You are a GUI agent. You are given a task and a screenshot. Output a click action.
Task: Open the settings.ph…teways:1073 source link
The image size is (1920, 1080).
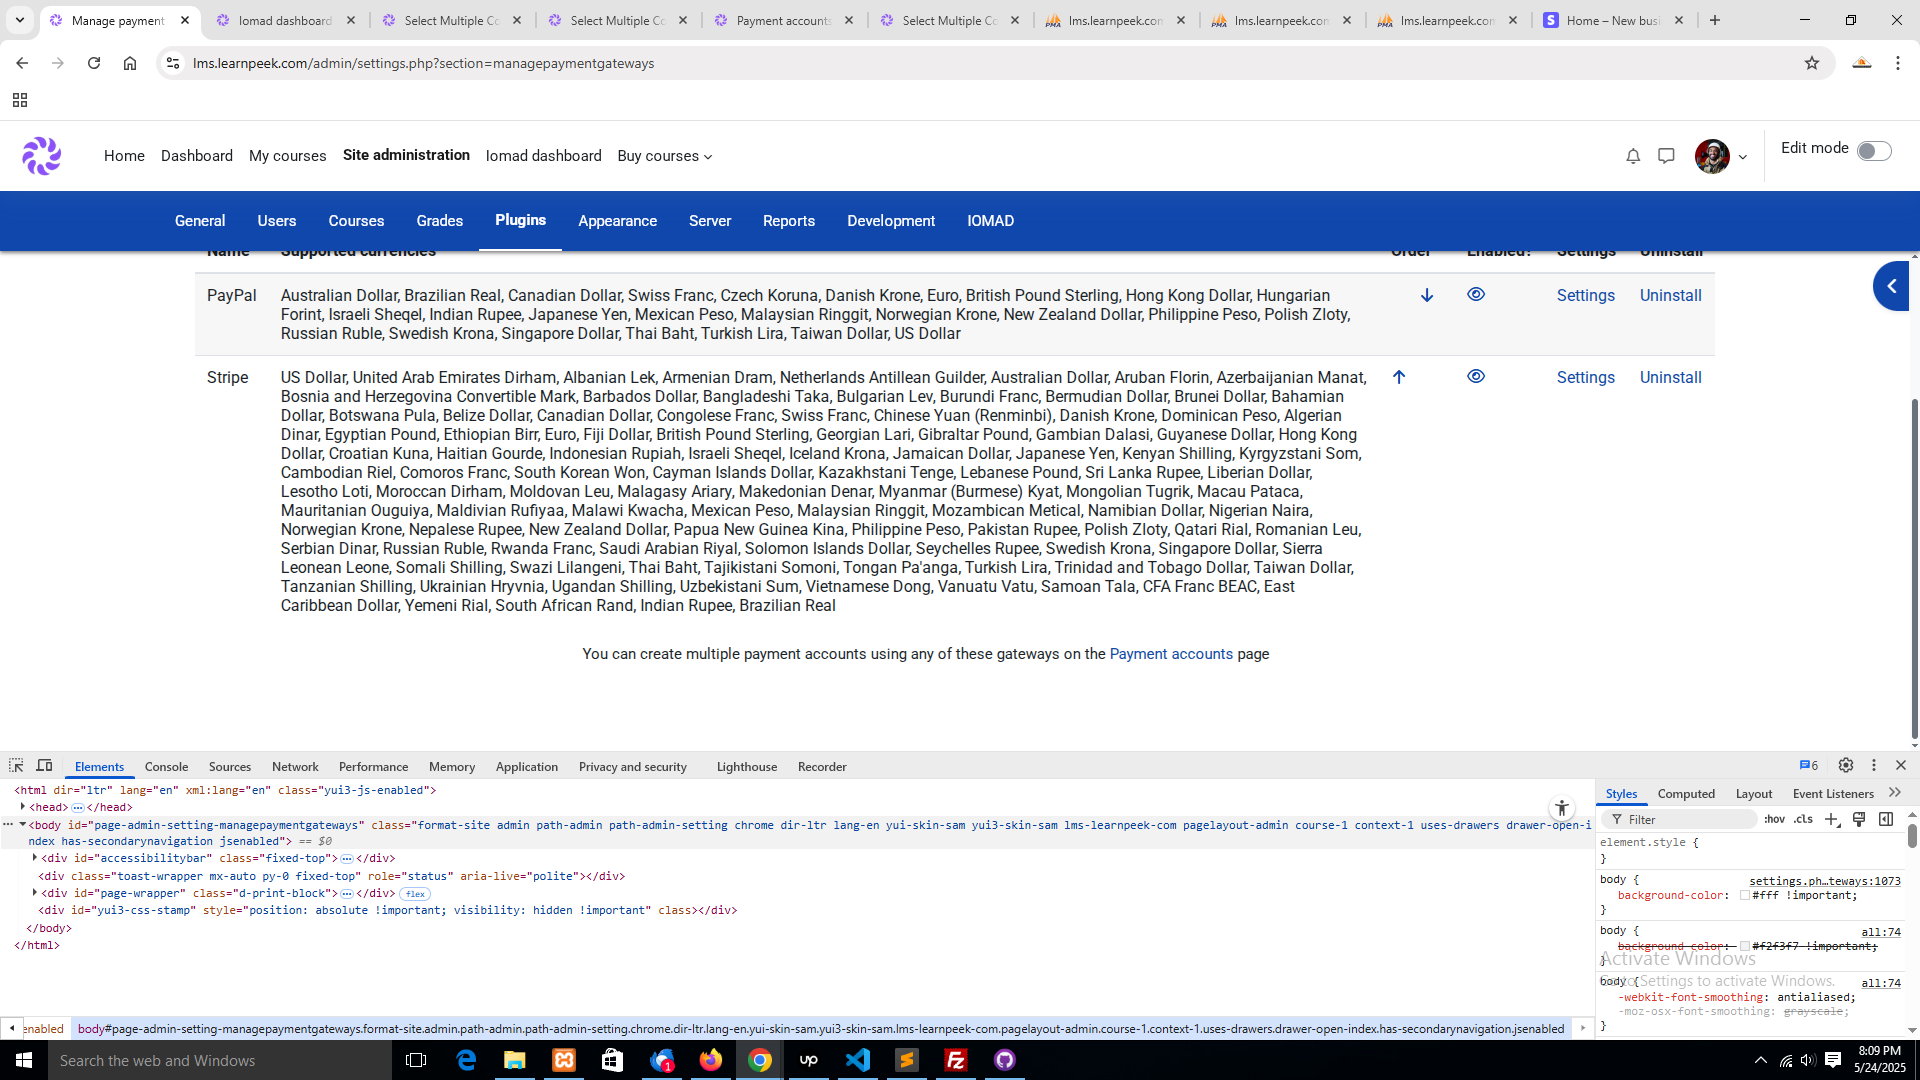click(x=1824, y=881)
